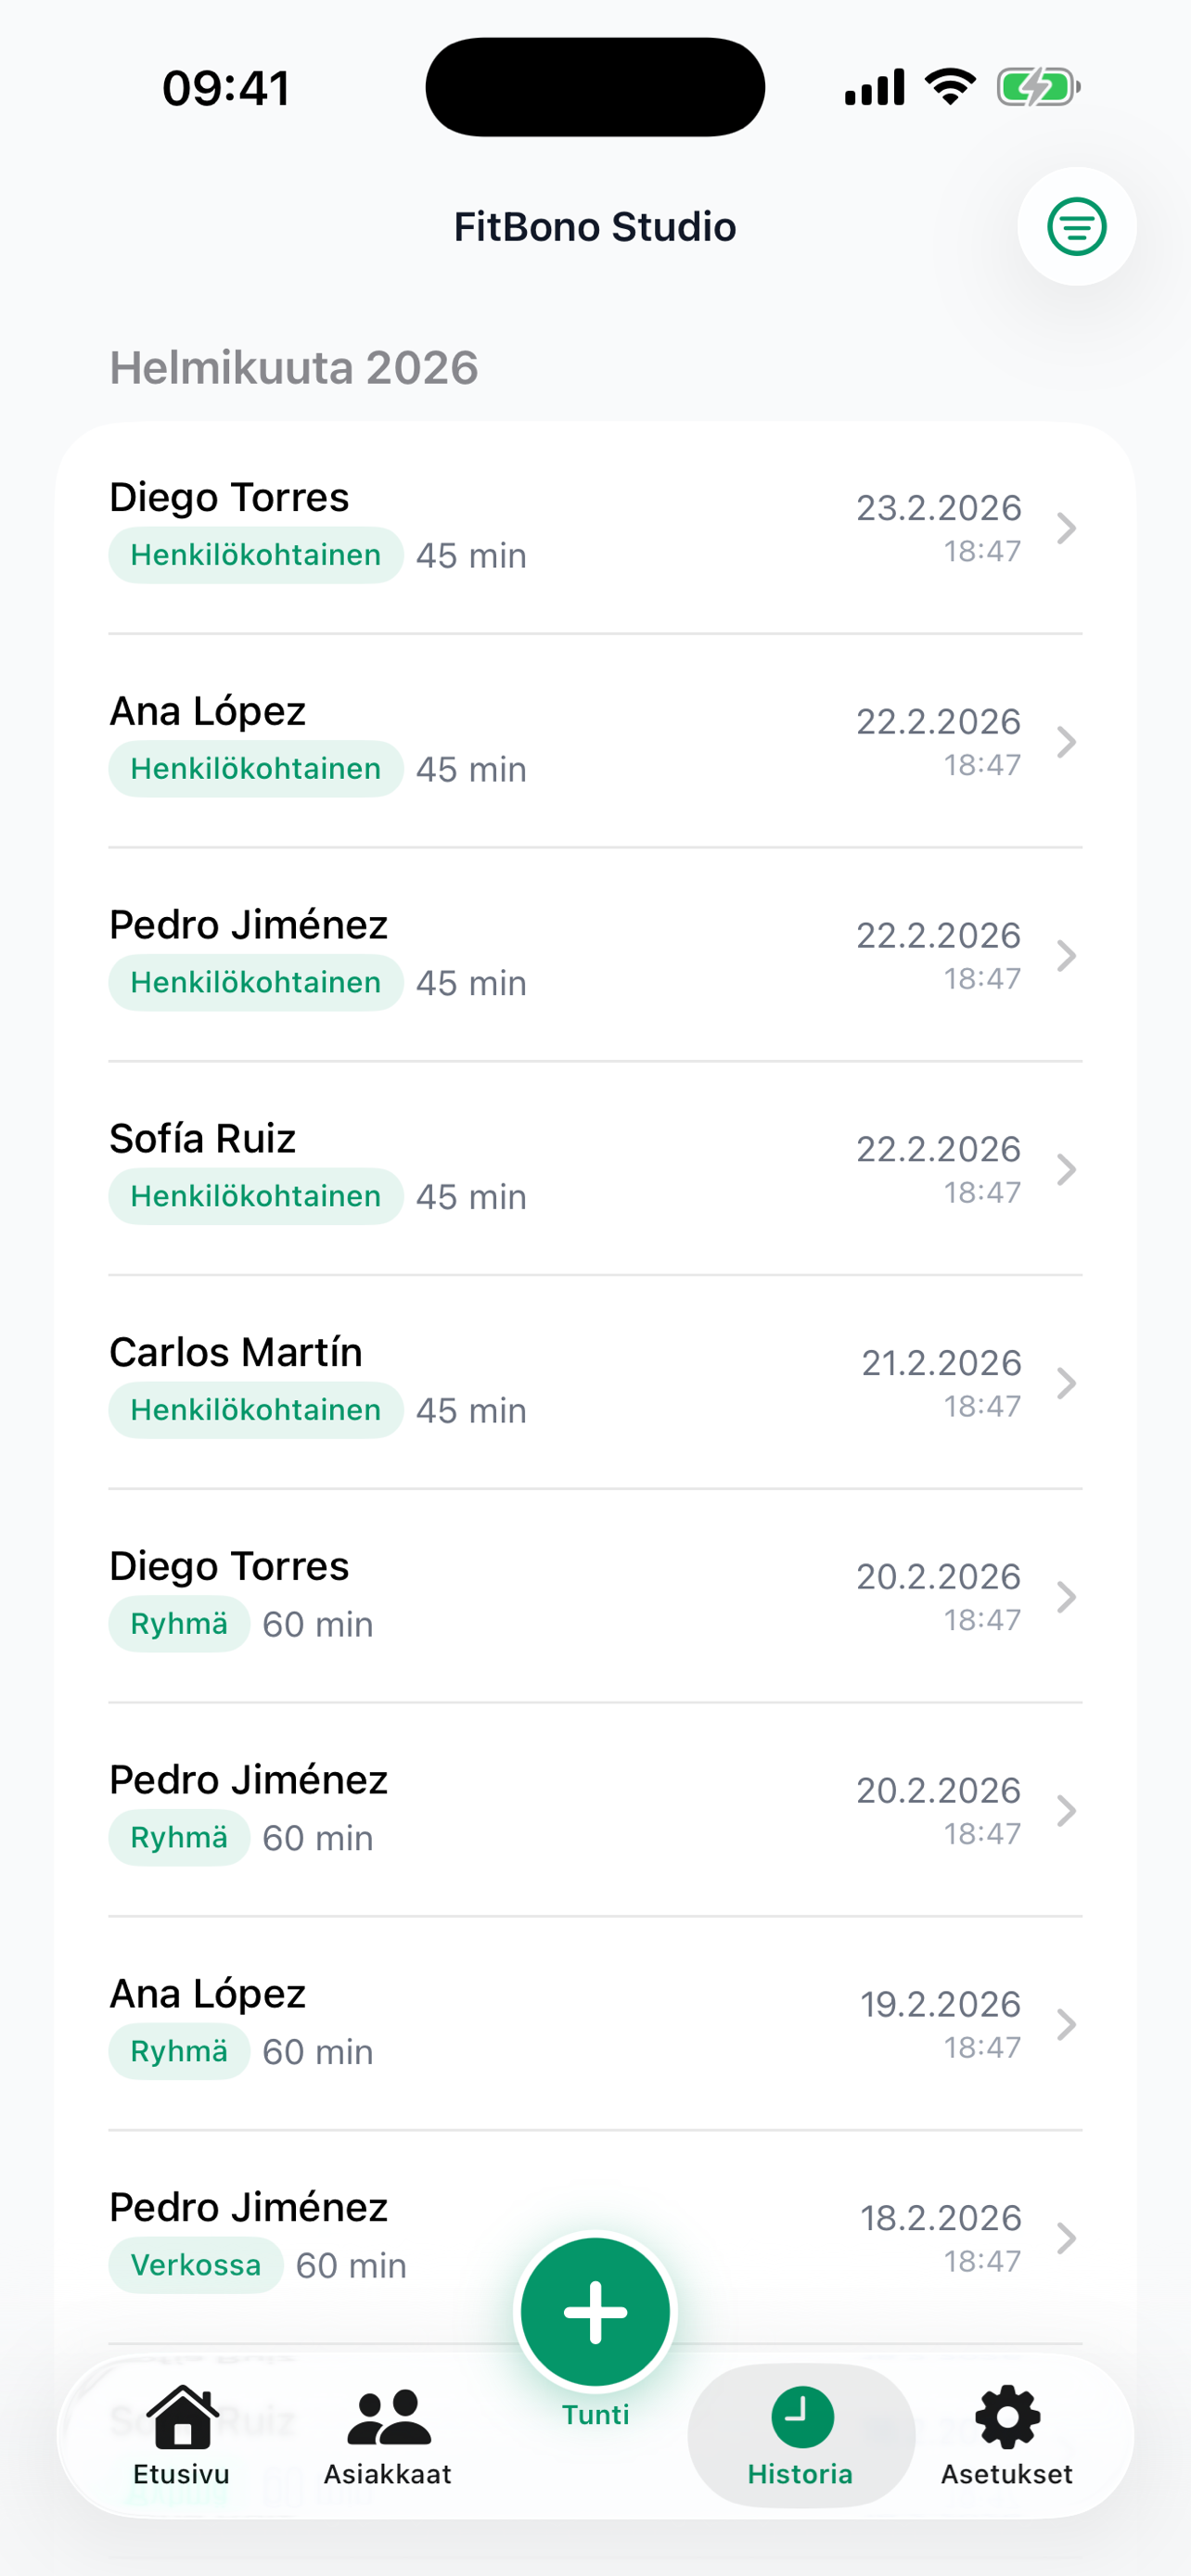Open Asiakkaat clients icon
Viewport: 1191px width, 2576px height.
click(388, 2417)
